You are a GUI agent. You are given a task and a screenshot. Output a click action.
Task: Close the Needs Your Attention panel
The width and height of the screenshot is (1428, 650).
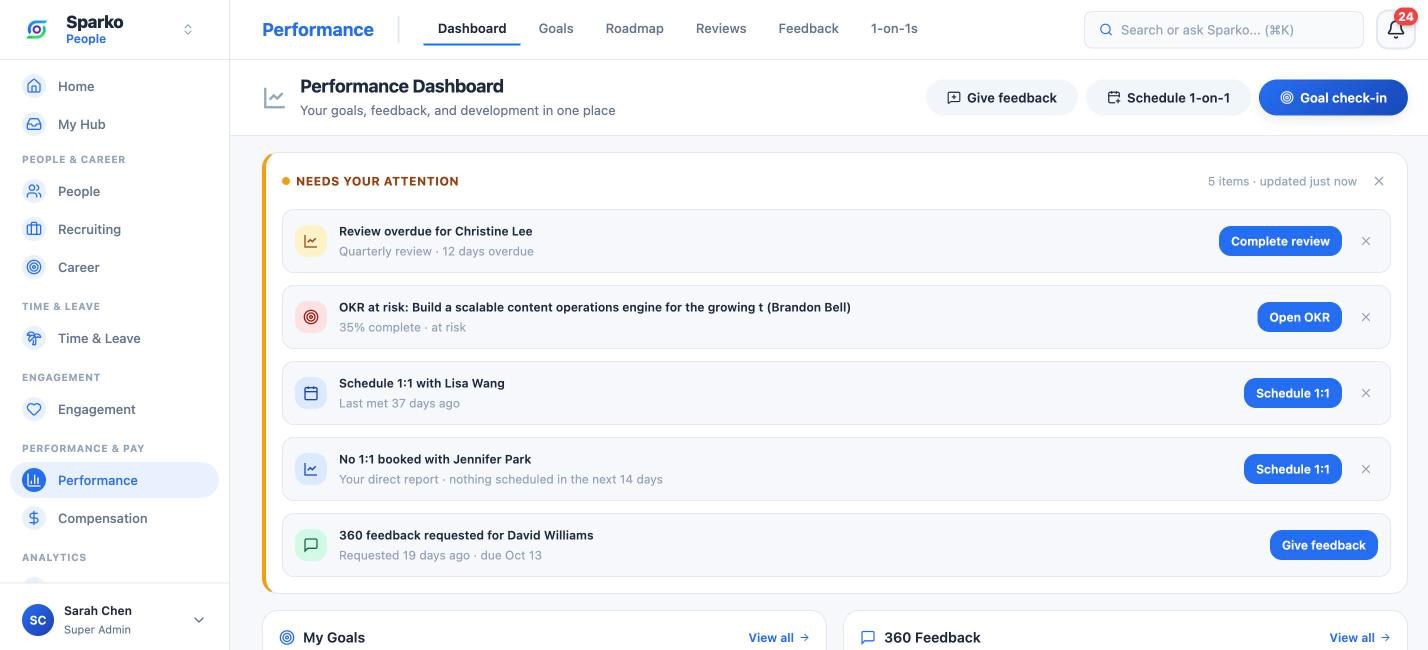coord(1379,181)
